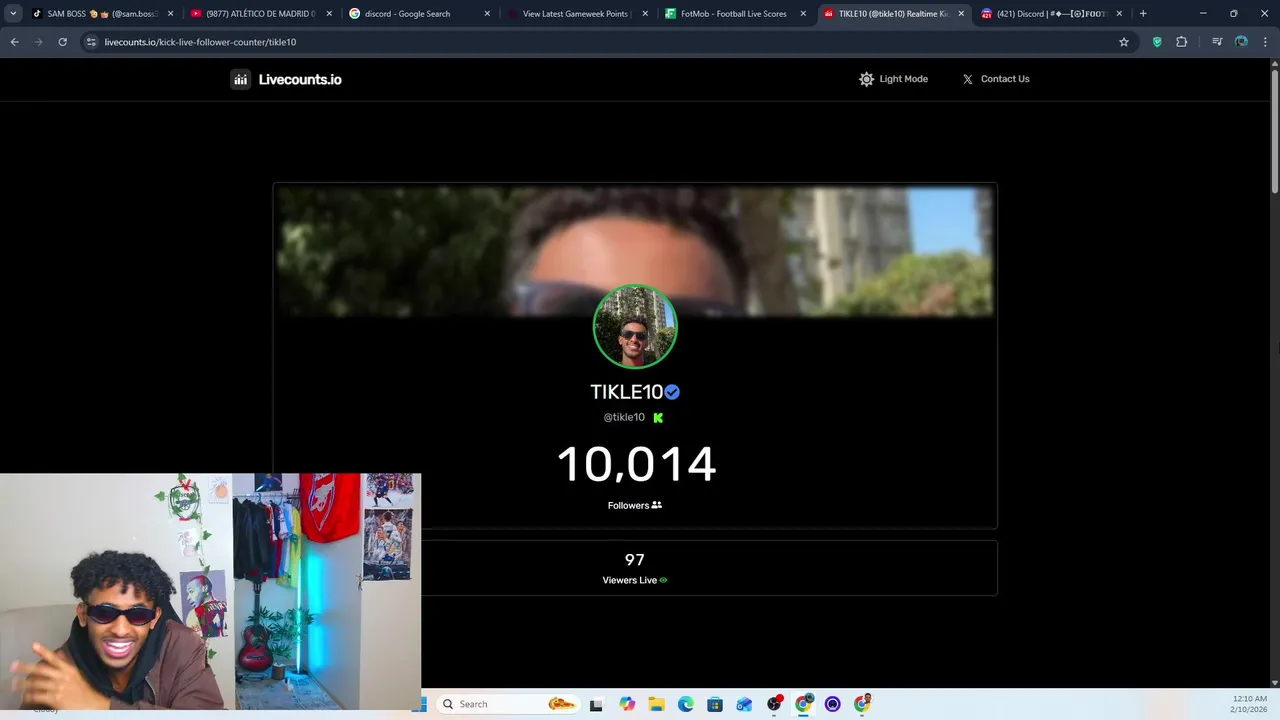Click the TIKLE10 circular profile picture
The image size is (1280, 720).
click(x=635, y=327)
